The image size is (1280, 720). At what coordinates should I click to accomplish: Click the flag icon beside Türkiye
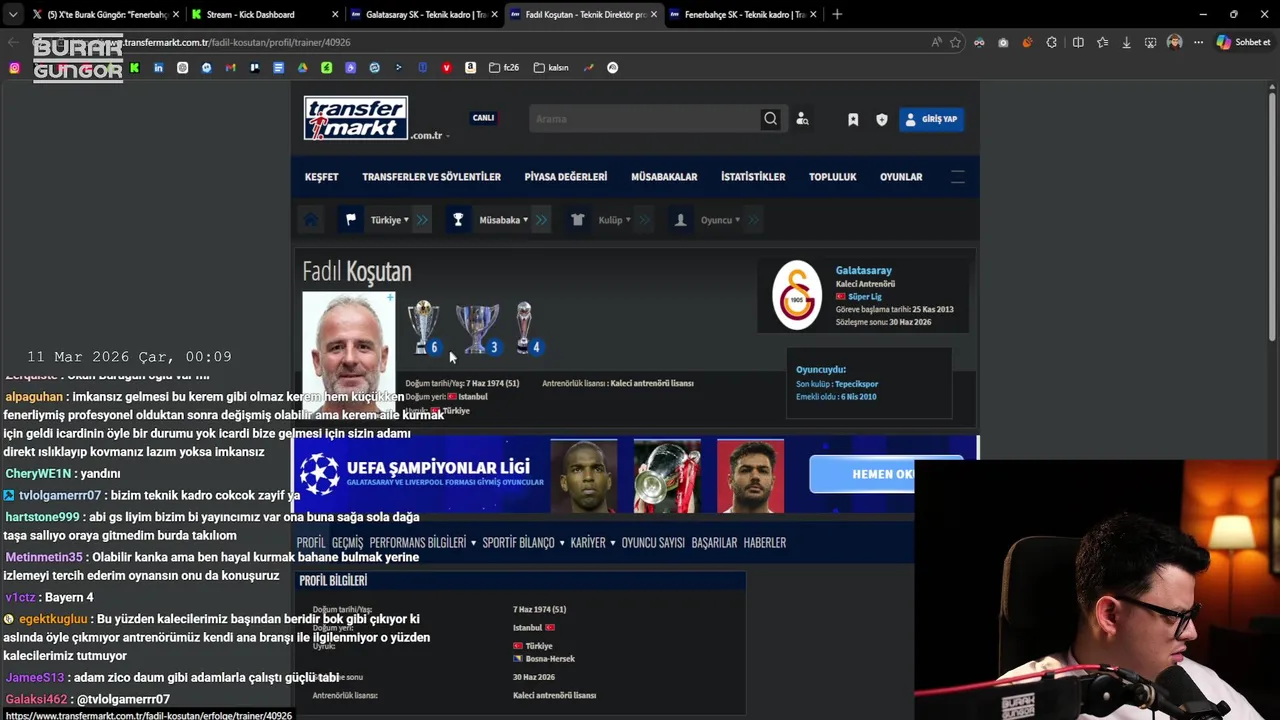click(x=351, y=220)
